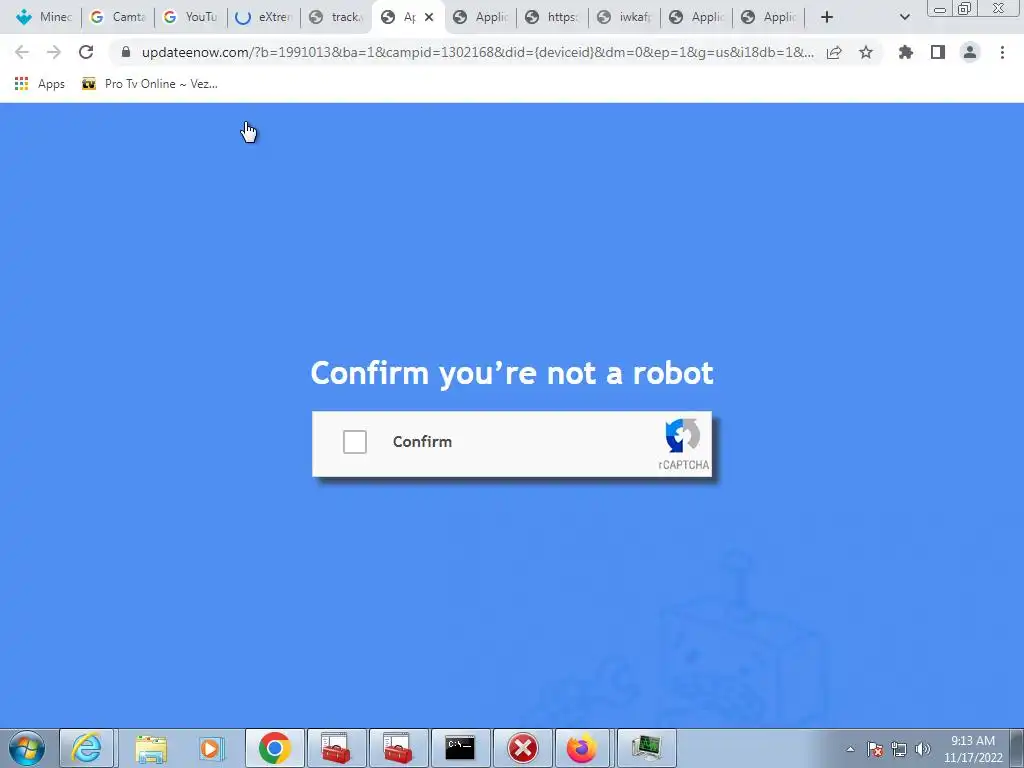Open Firefox from the taskbar
This screenshot has height=768, width=1024.
tap(581, 748)
